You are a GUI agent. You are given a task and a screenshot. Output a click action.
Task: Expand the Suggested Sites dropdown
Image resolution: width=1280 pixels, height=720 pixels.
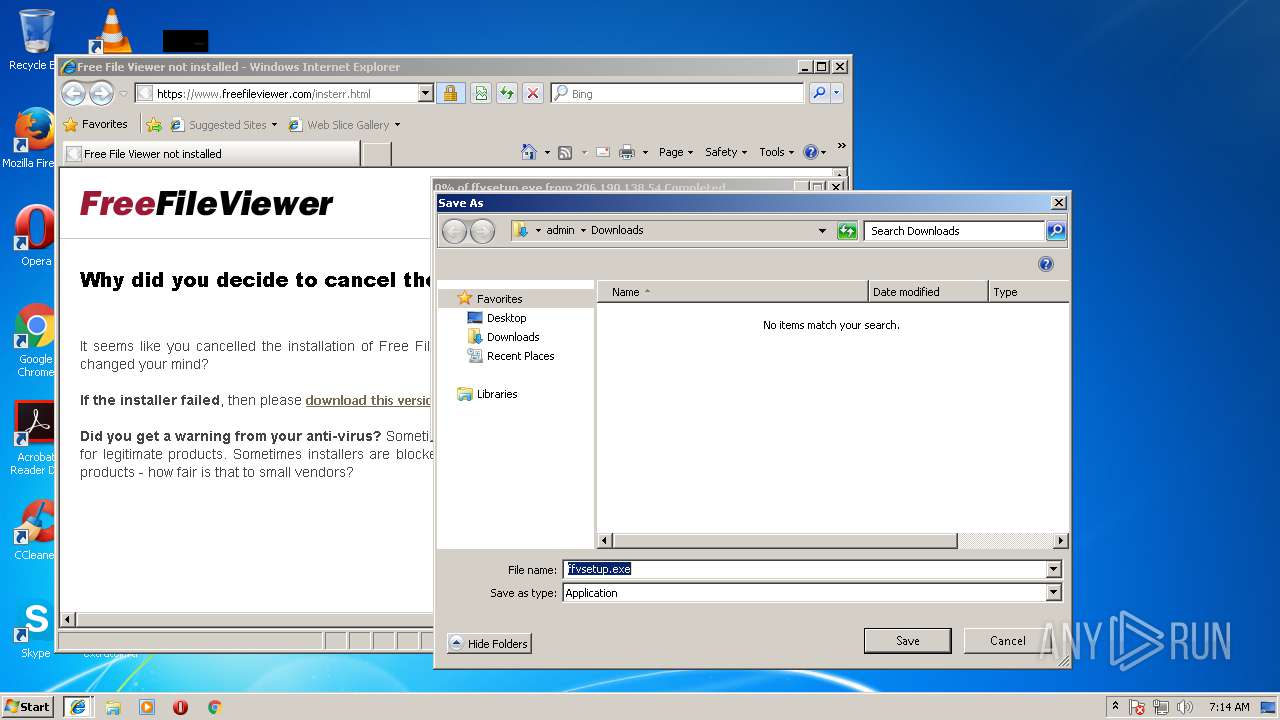(274, 125)
